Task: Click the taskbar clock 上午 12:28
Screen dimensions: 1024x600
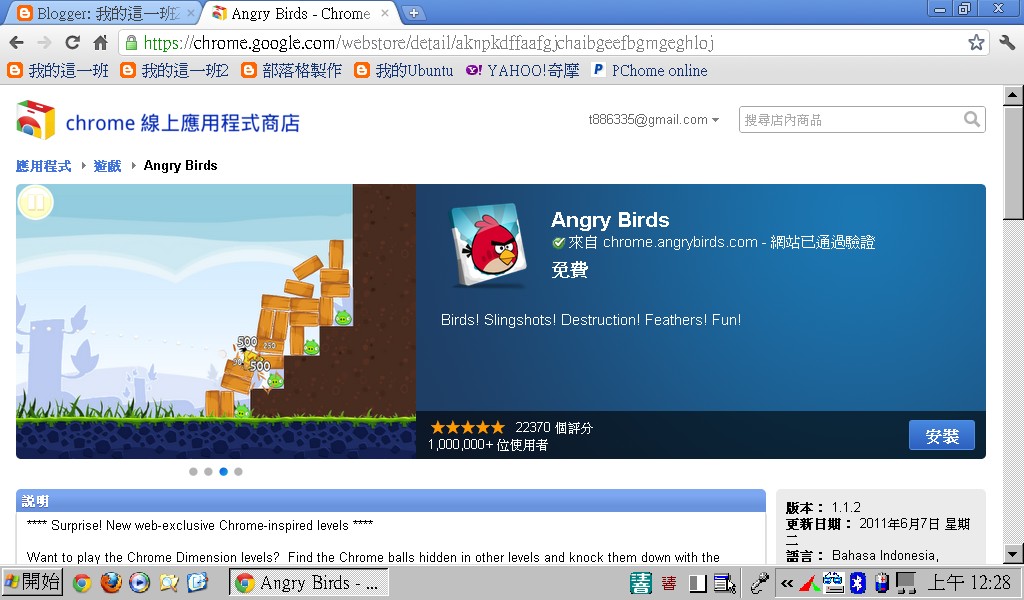Action: pyautogui.click(x=970, y=582)
